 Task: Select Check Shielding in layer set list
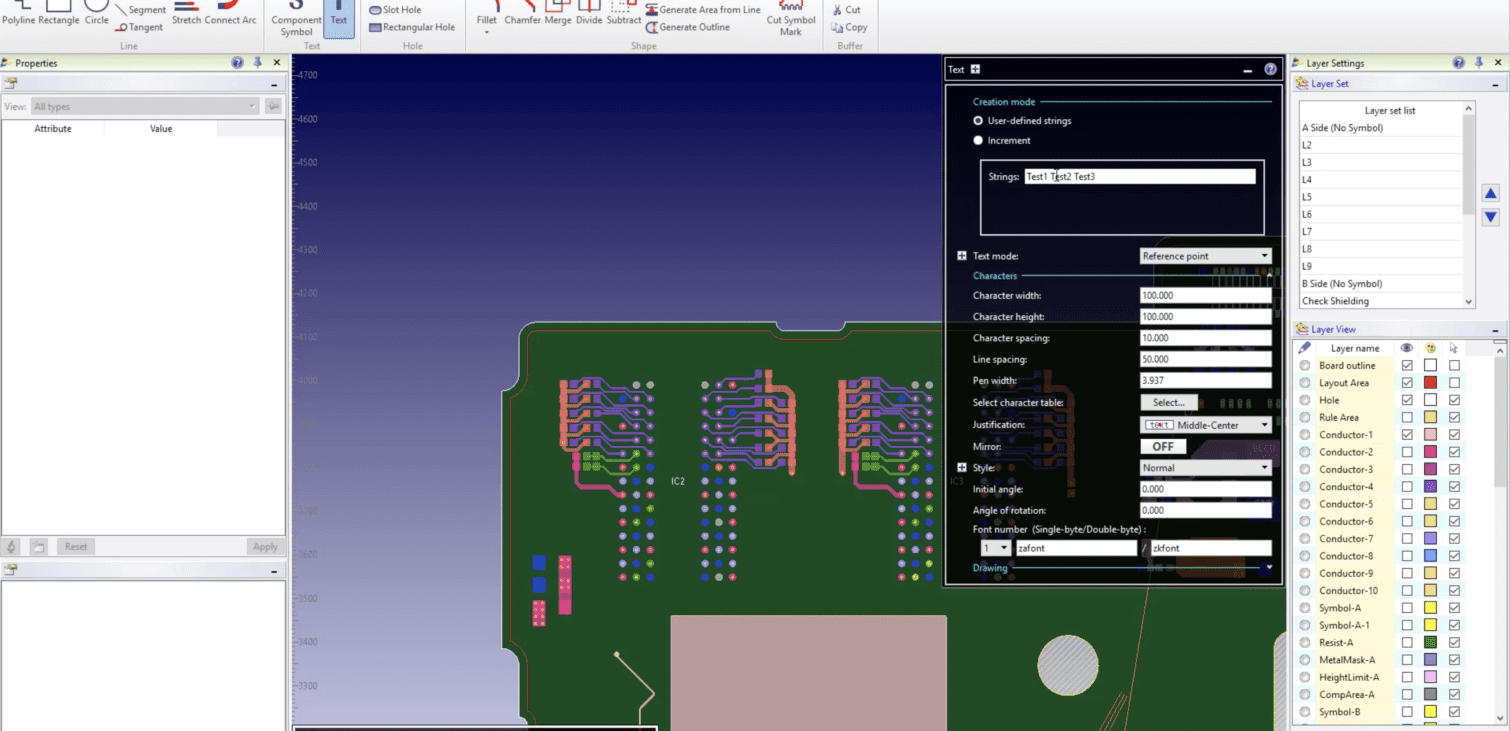tap(1380, 301)
